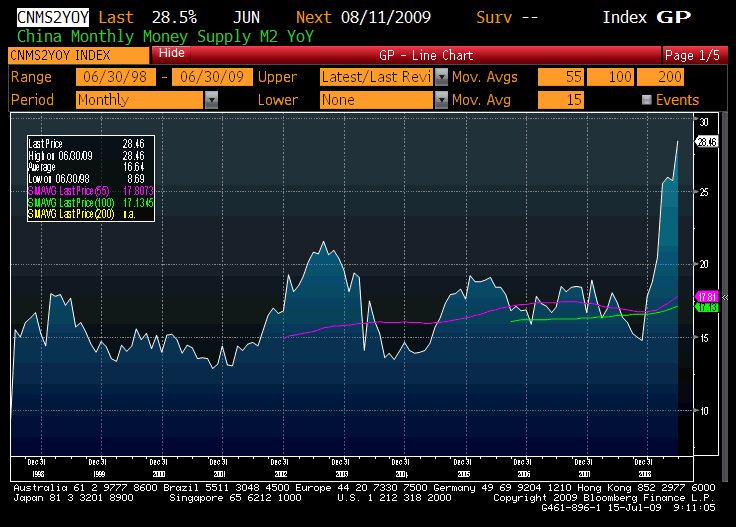Edit the lower Mov. Avg 15 field
The height and width of the screenshot is (527, 736).
pos(561,100)
